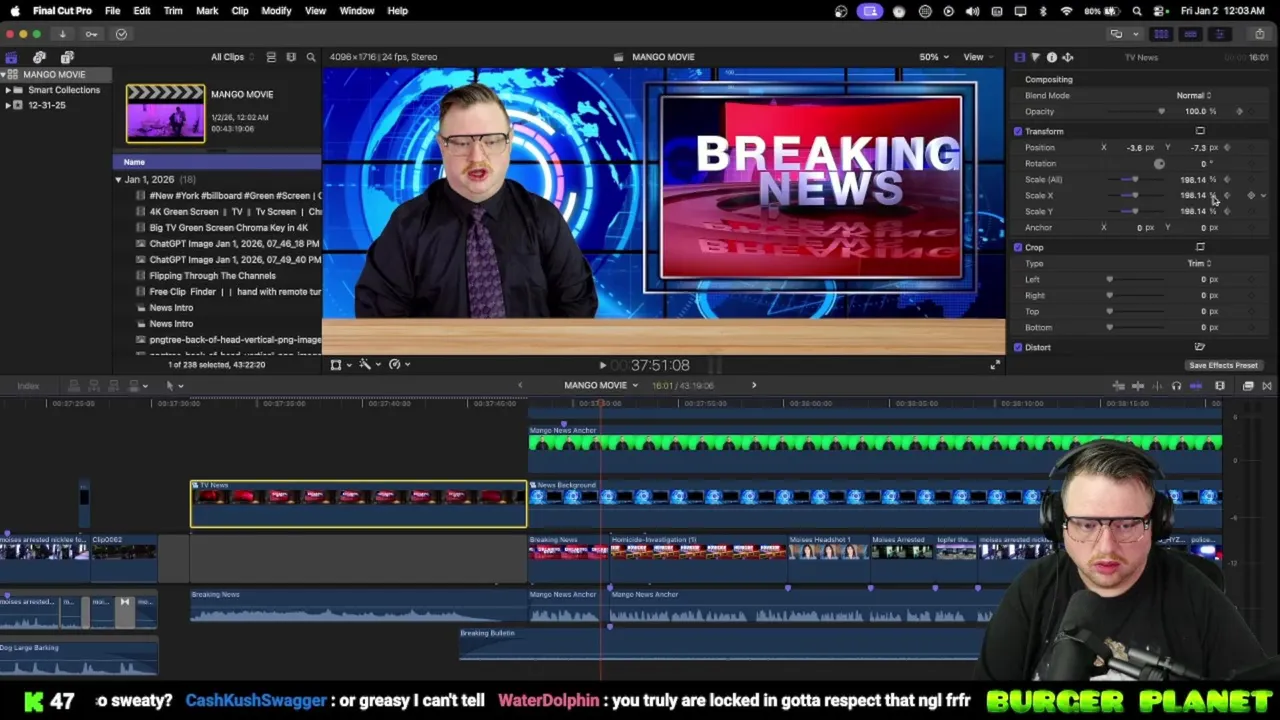Open Spotlight search in menu bar

[1137, 11]
